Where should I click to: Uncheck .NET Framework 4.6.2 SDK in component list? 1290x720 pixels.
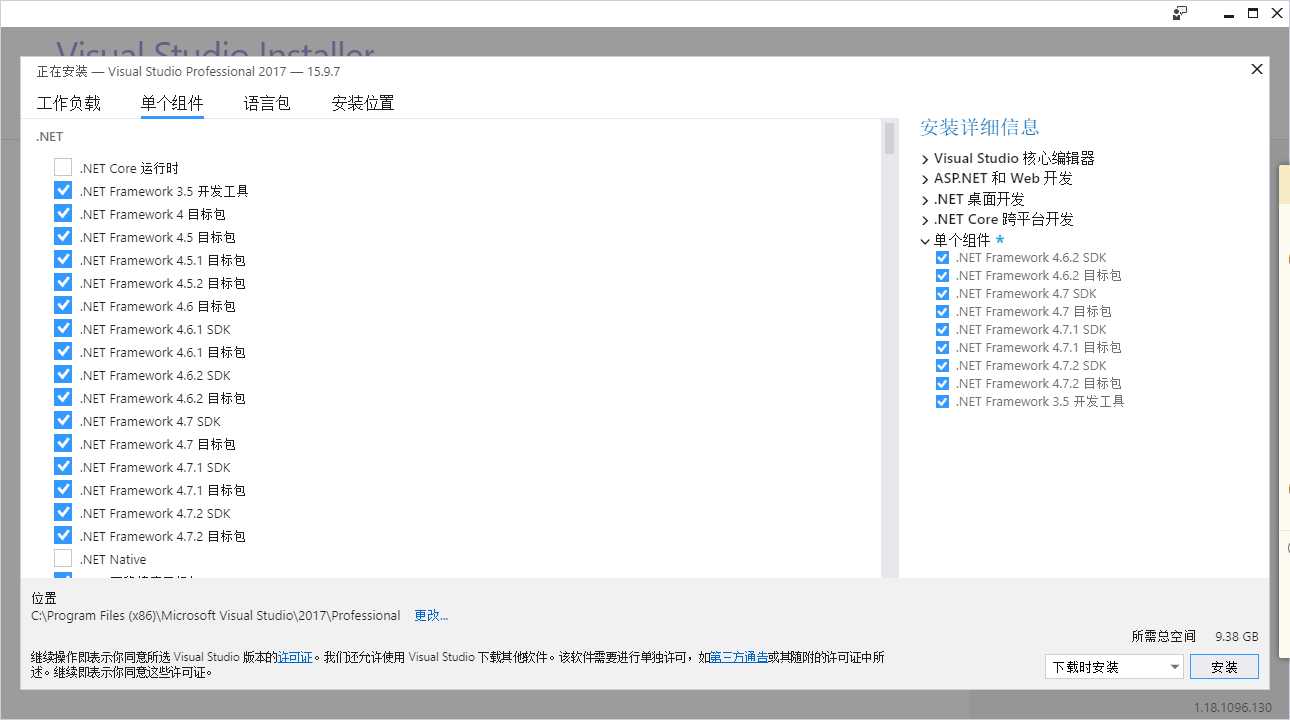[x=63, y=374]
